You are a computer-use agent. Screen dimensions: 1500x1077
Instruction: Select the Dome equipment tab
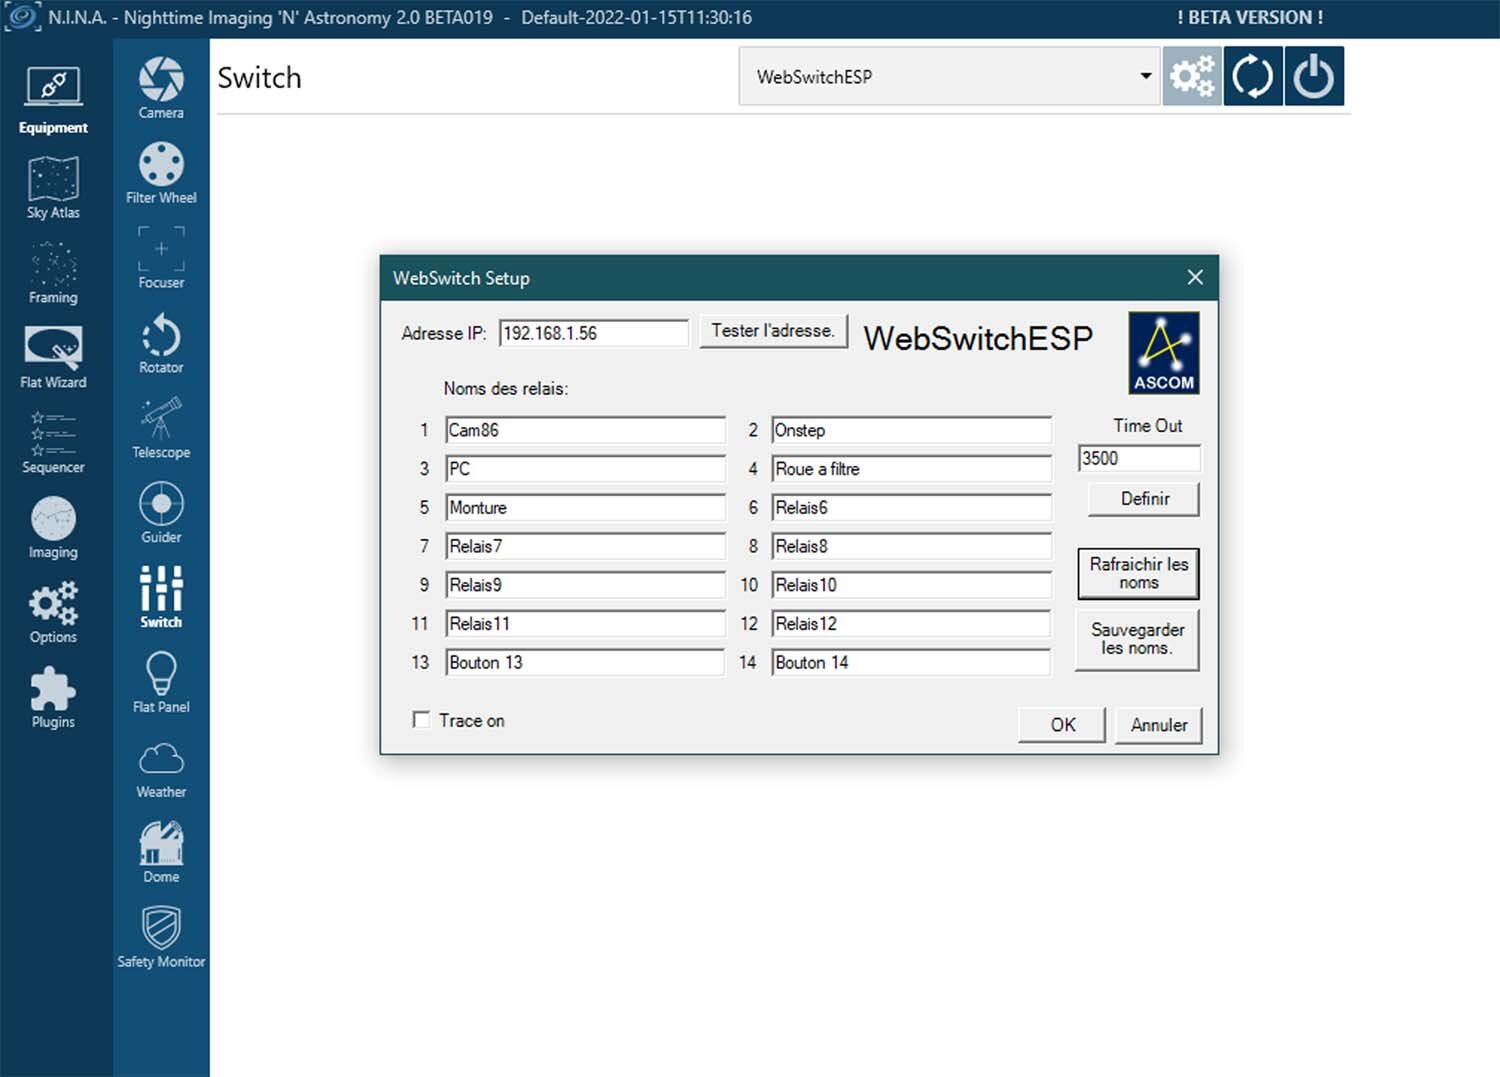[161, 853]
